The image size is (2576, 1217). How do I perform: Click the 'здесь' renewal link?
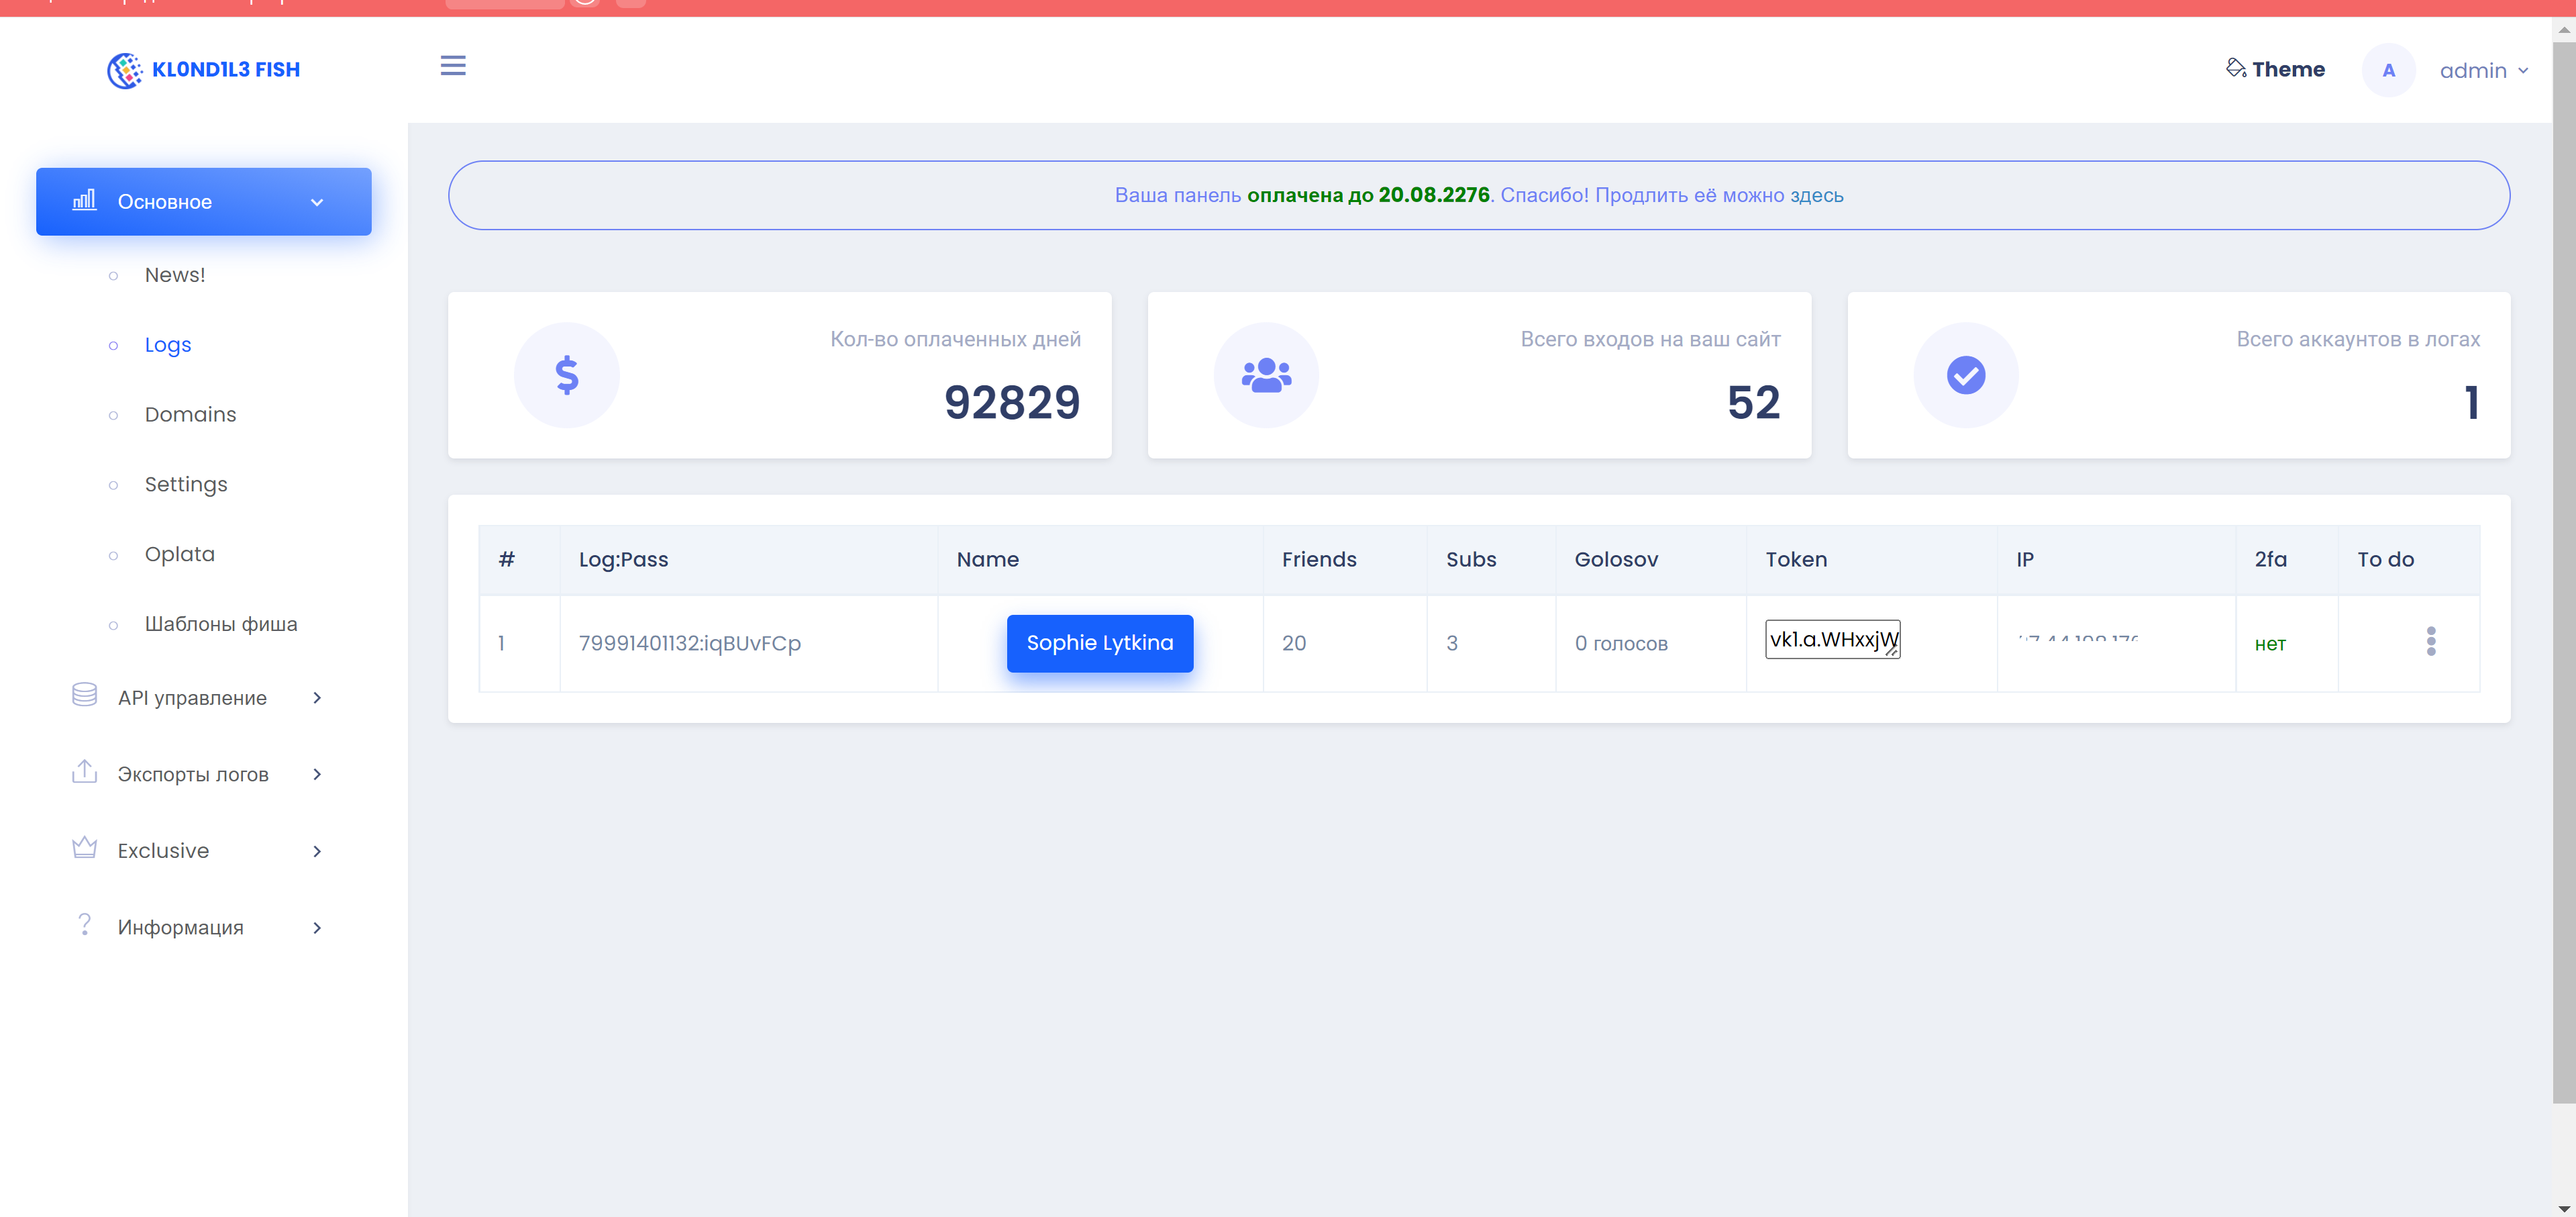pyautogui.click(x=1816, y=196)
